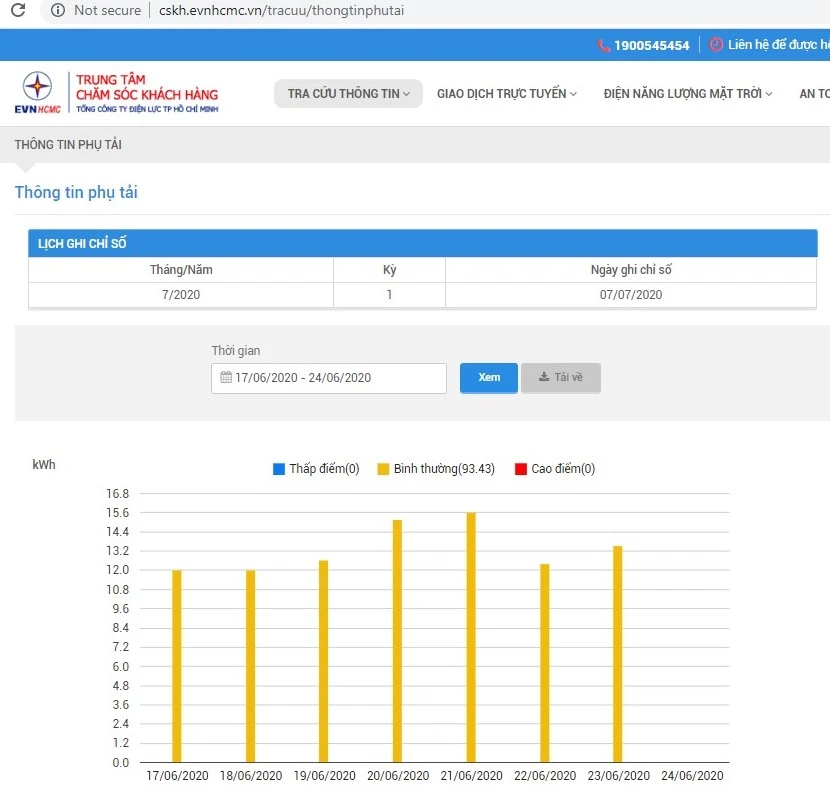Viewport: 830px width, 806px height.
Task: Expand Tra cứu thông tin menu
Action: tap(348, 94)
